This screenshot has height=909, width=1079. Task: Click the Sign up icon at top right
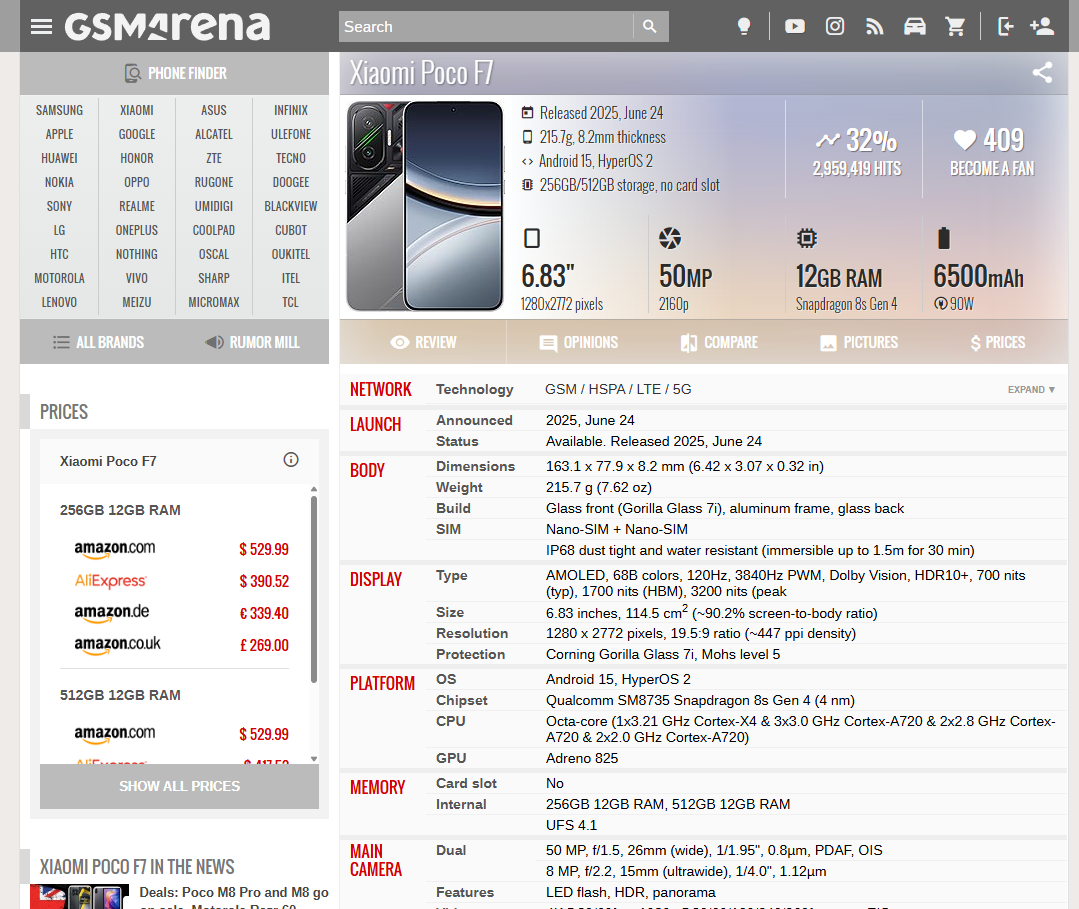(1042, 26)
